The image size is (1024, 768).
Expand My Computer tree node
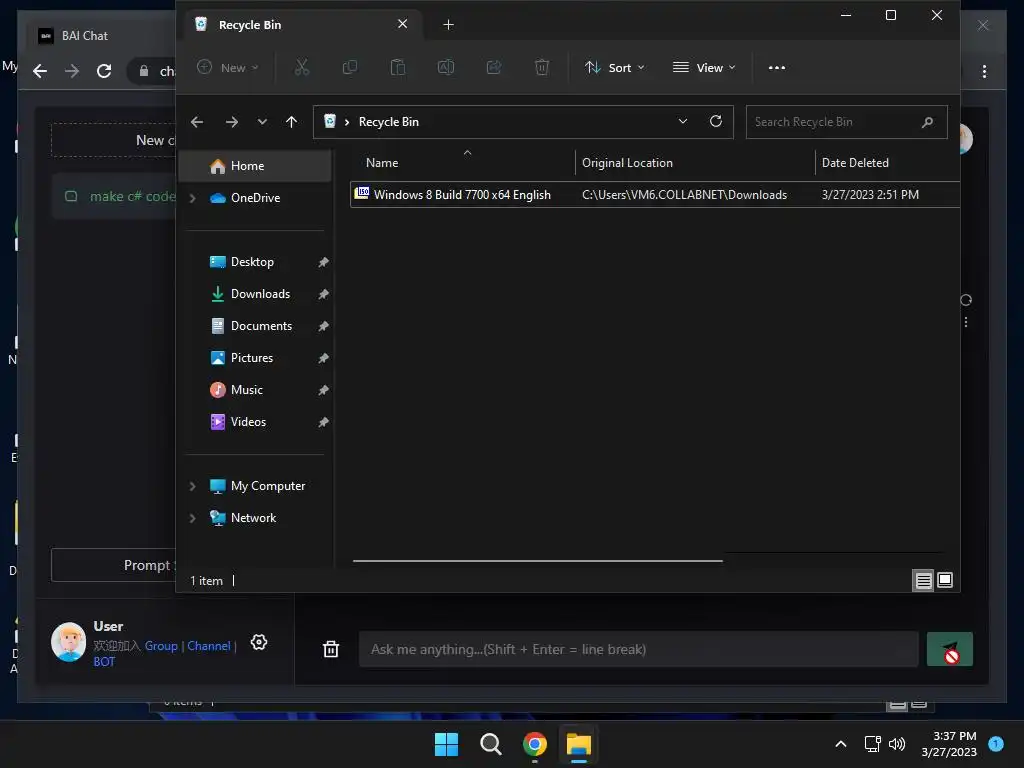point(193,487)
